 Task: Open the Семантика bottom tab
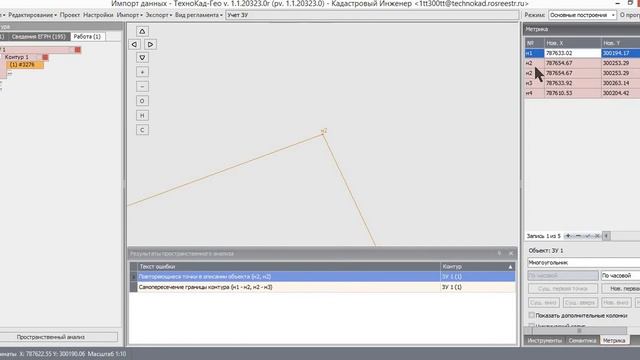coord(582,340)
